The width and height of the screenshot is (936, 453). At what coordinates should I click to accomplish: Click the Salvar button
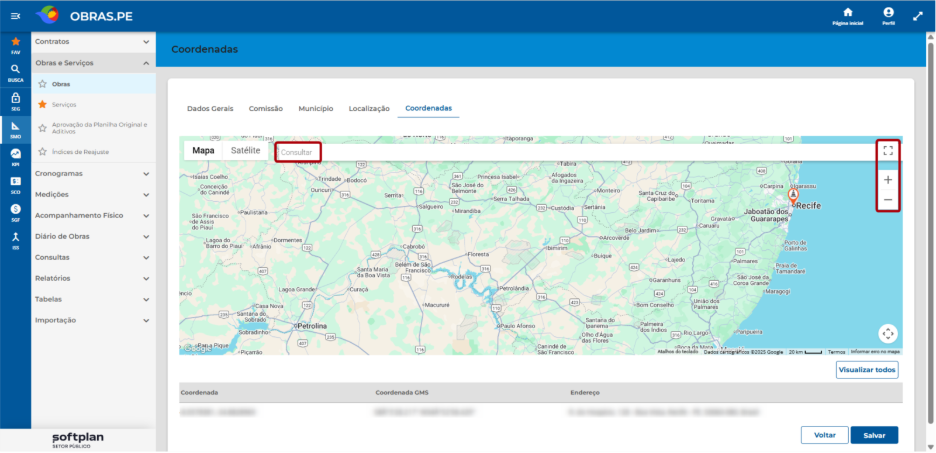[x=874, y=435]
